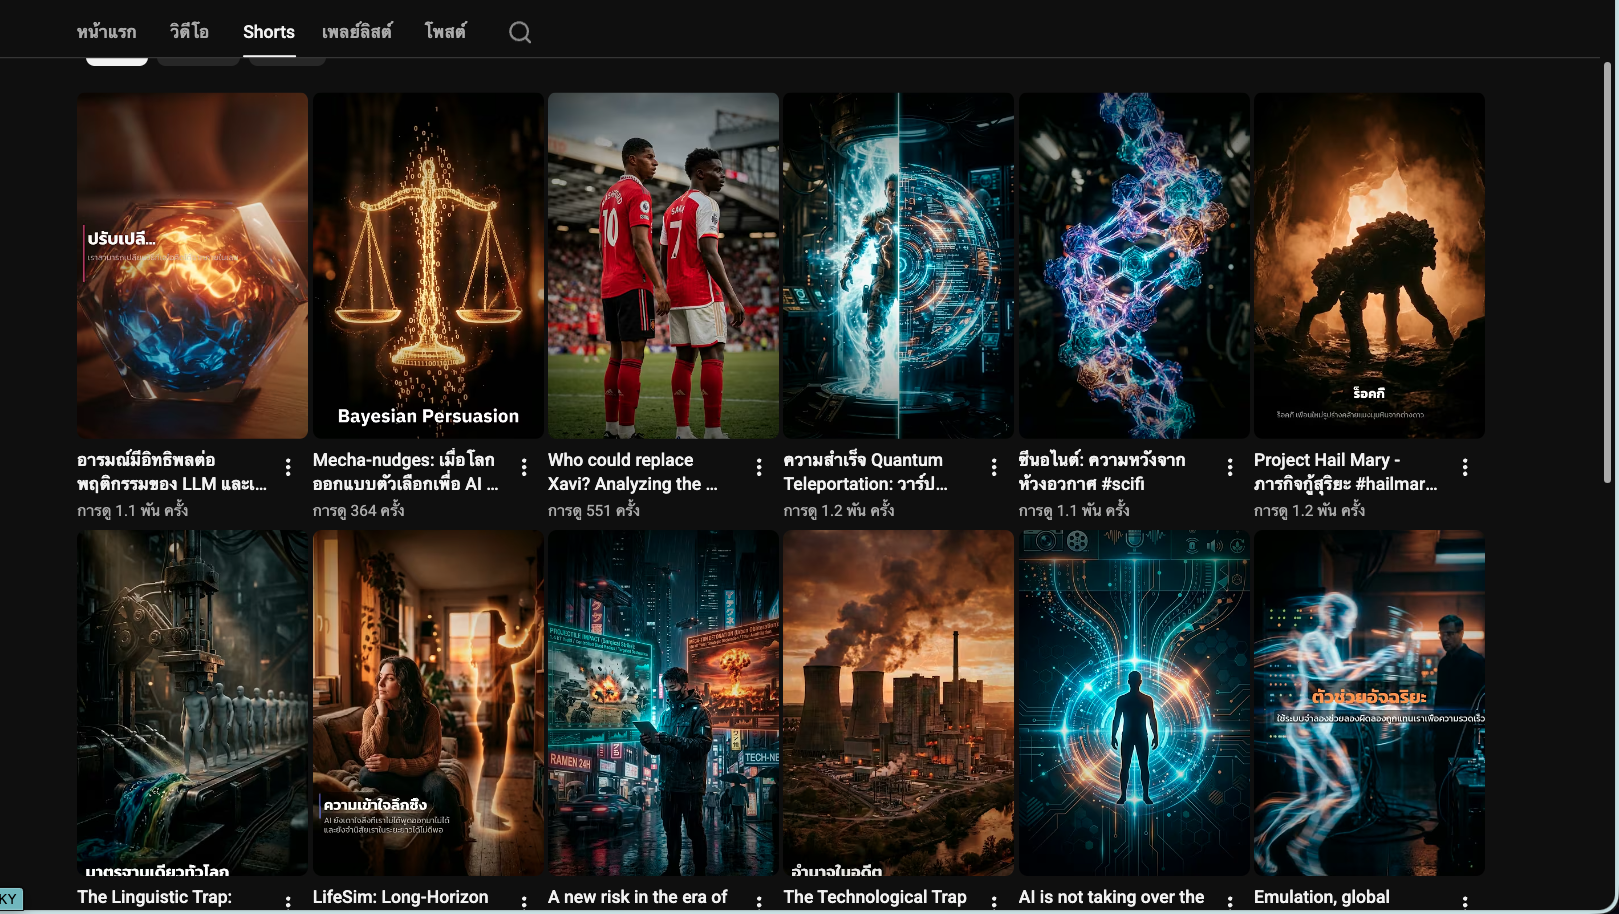
Task: Open the two footballers in red short
Action: click(663, 265)
